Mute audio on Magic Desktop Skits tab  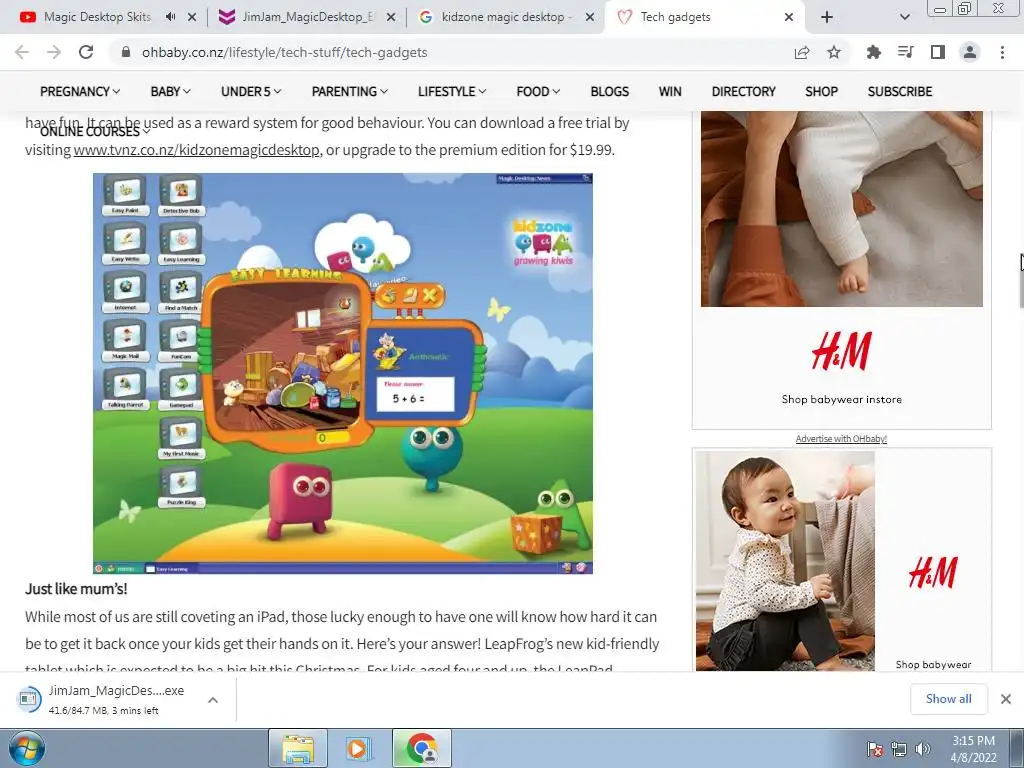(x=170, y=17)
